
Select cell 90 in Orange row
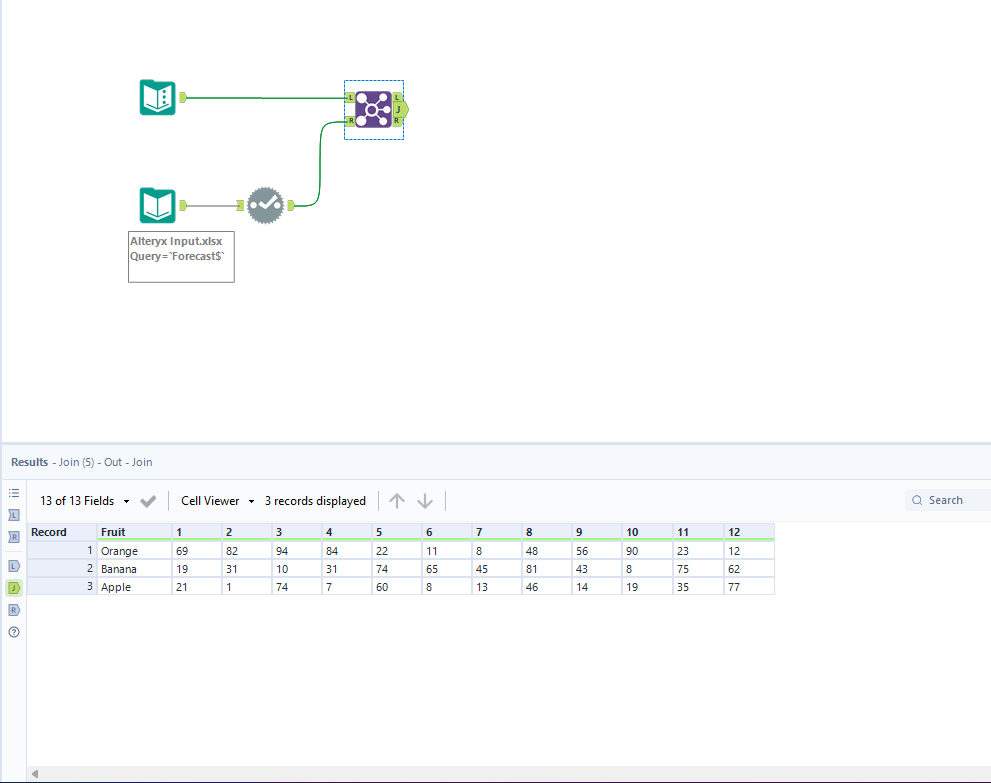point(647,551)
